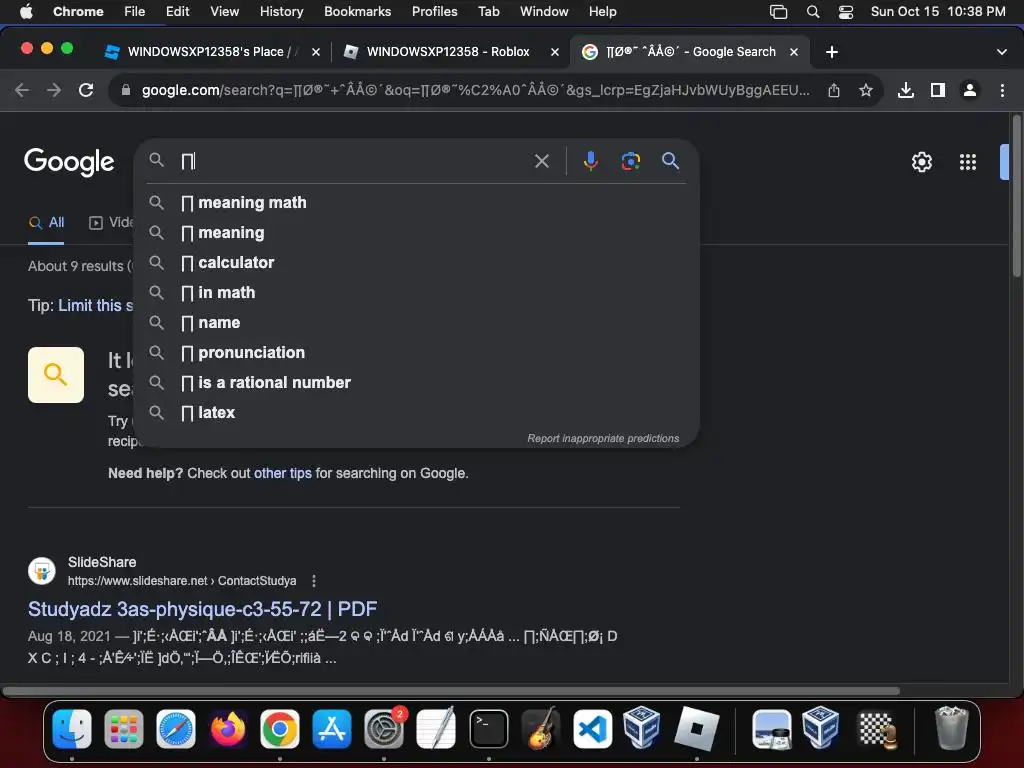
Task: Open Safari from the Dock
Action: 176,728
